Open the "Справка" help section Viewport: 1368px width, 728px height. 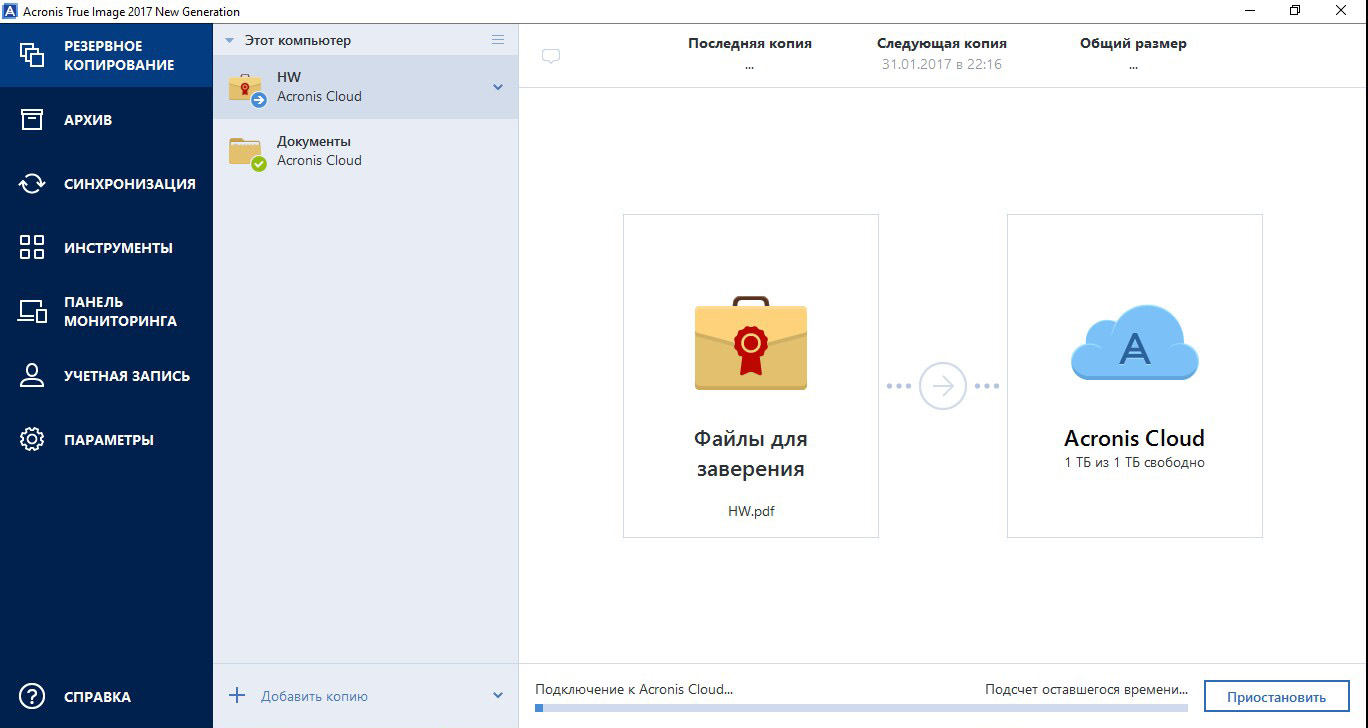point(106,696)
